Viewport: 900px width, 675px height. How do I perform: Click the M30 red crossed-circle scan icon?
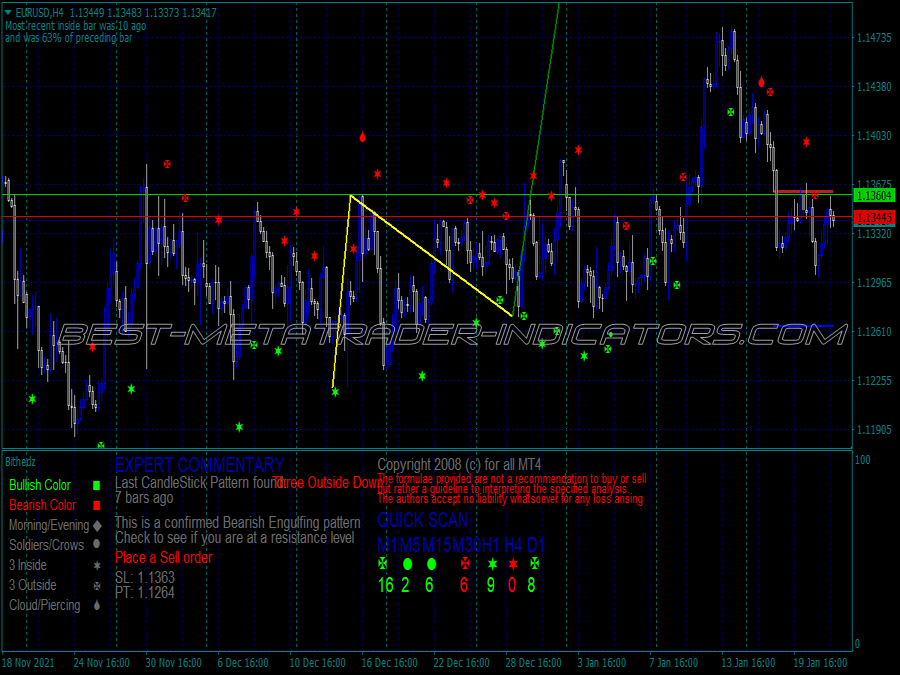(x=465, y=564)
